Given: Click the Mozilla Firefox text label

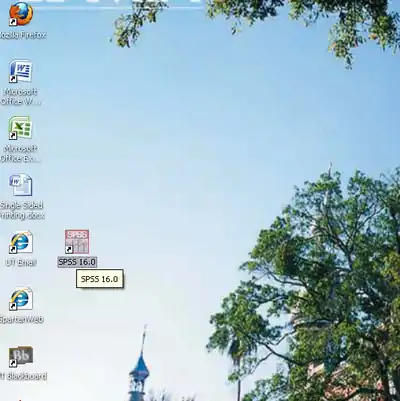Looking at the screenshot, I should [22, 35].
